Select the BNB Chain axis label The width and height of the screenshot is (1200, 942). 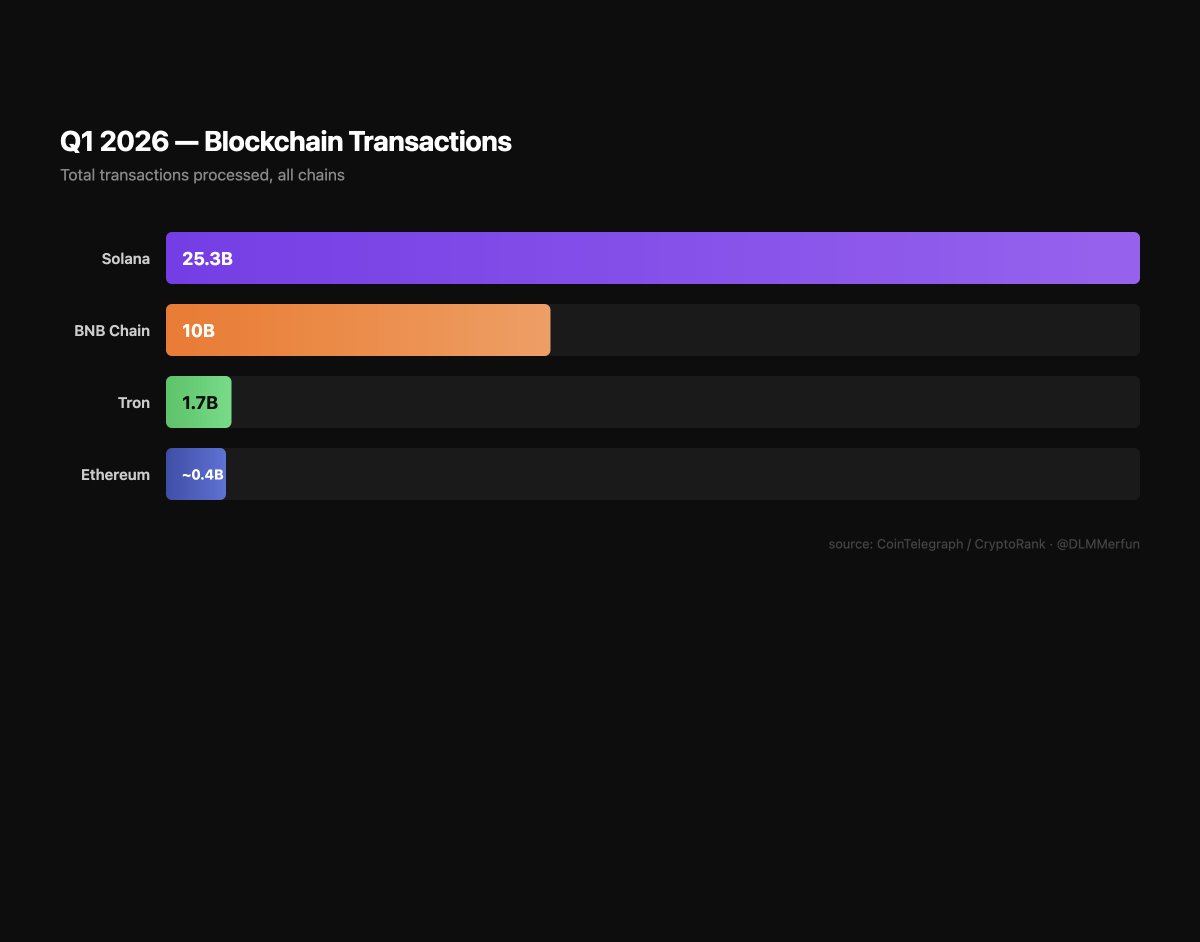(112, 331)
